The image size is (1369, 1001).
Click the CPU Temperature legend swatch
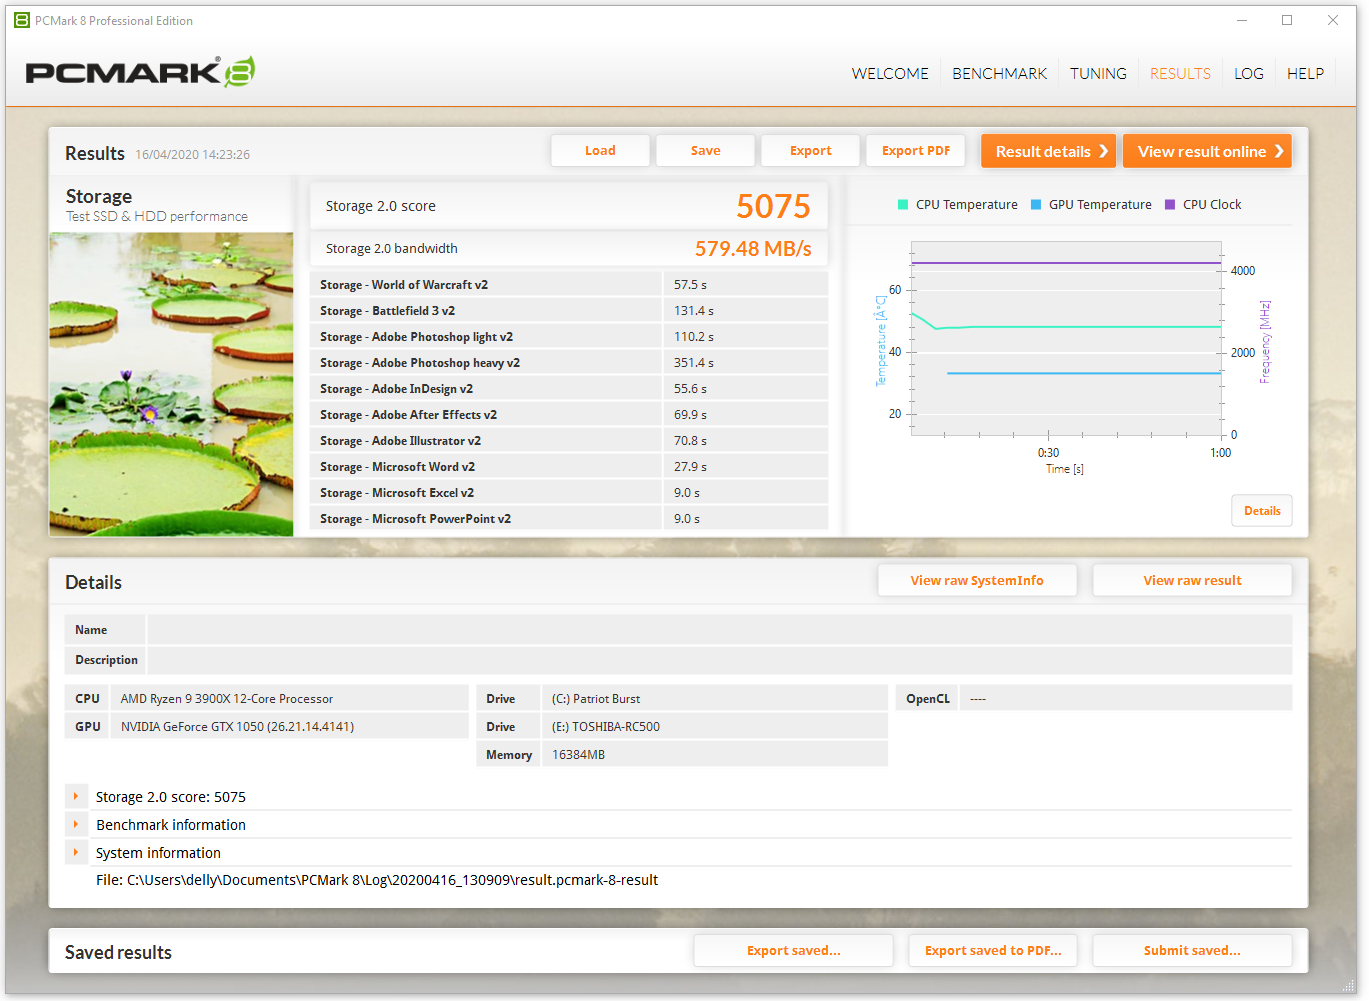point(903,205)
